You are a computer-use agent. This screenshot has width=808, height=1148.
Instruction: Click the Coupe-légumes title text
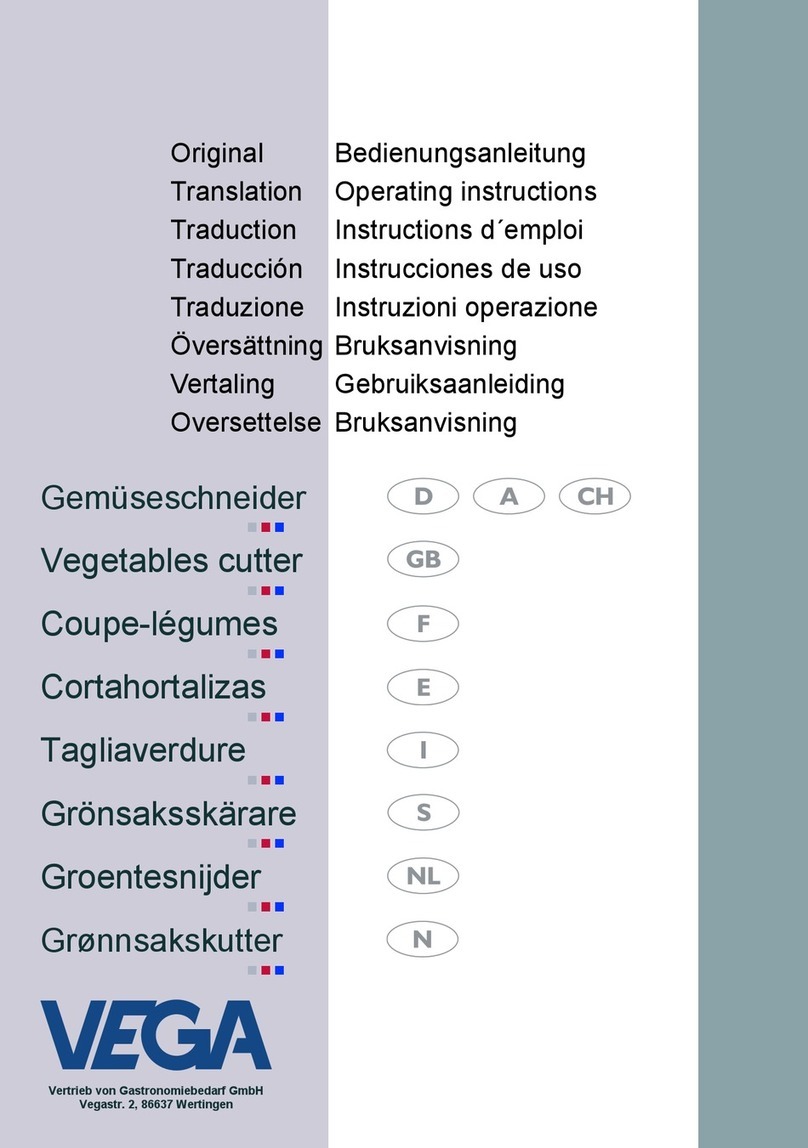(x=160, y=625)
